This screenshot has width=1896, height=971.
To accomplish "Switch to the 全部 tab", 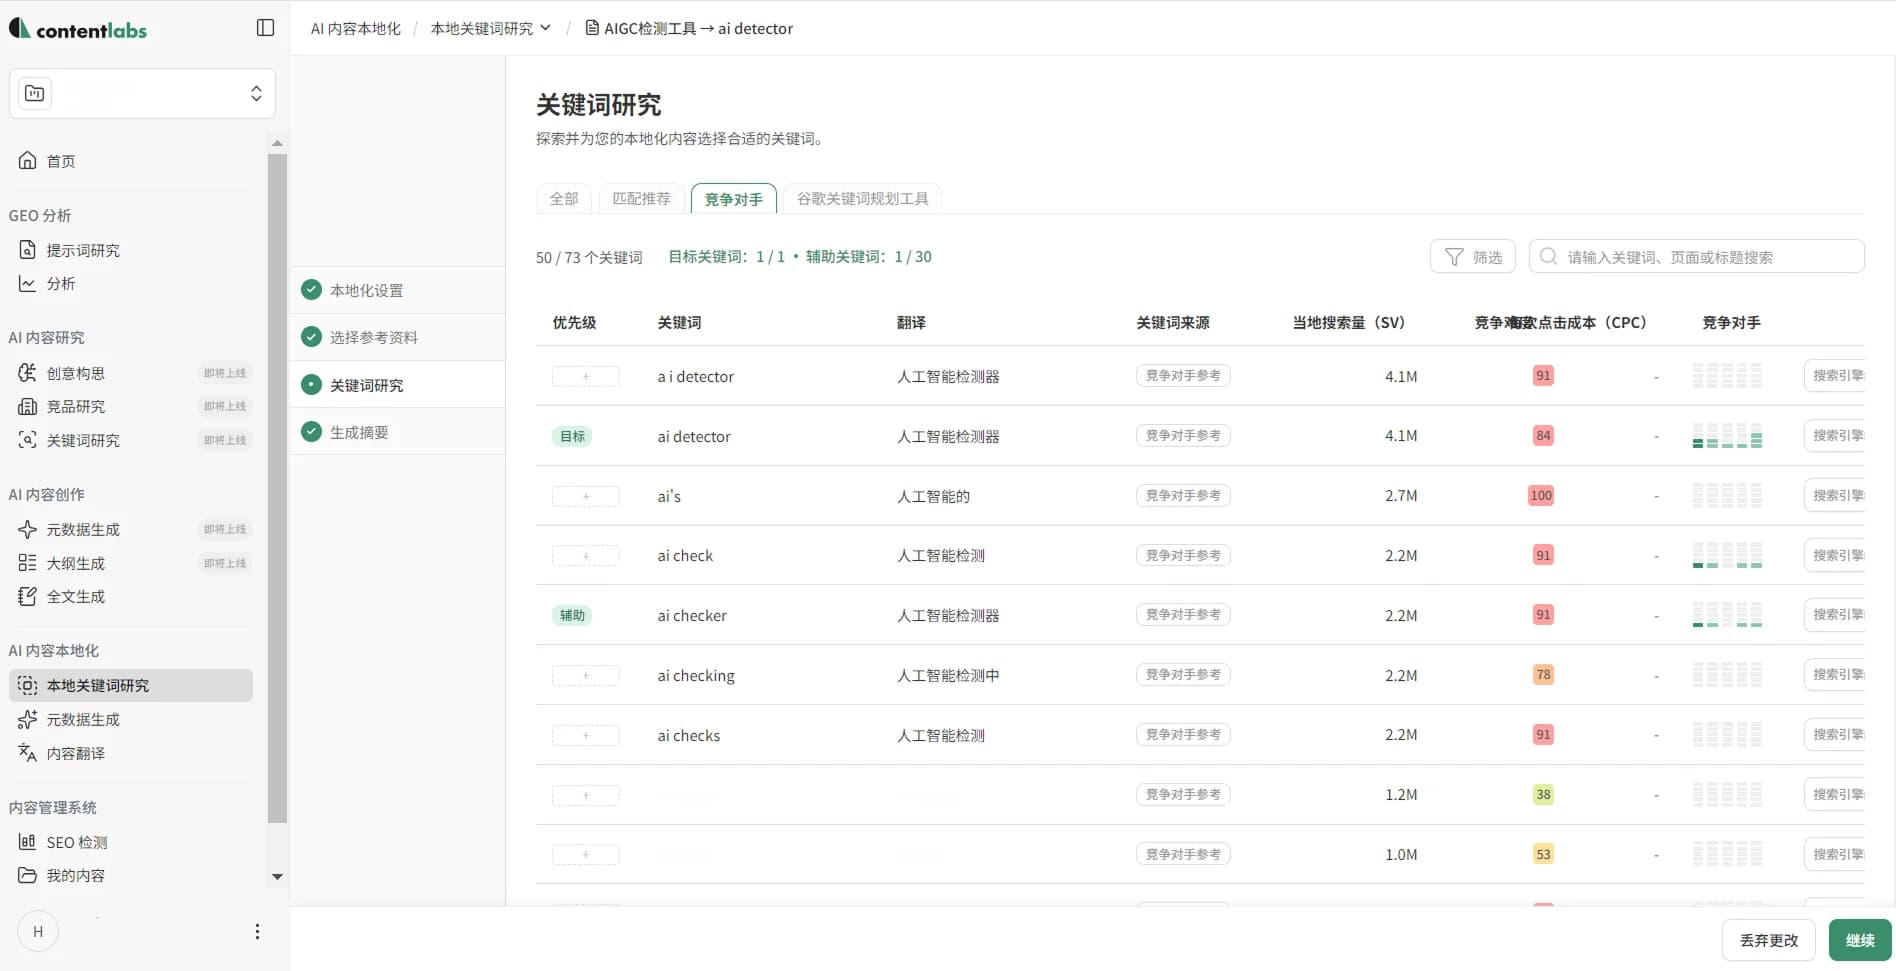I will (563, 198).
